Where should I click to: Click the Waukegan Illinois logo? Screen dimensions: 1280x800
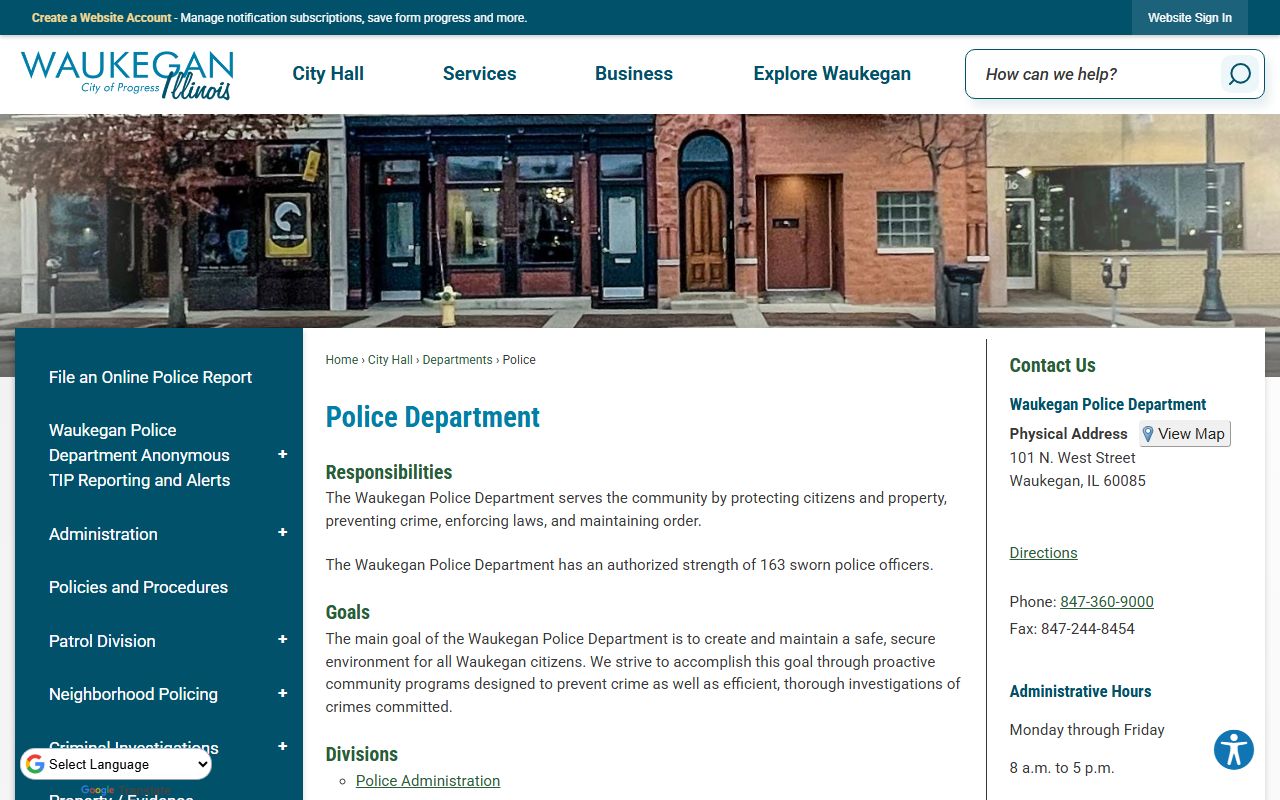pyautogui.click(x=127, y=75)
